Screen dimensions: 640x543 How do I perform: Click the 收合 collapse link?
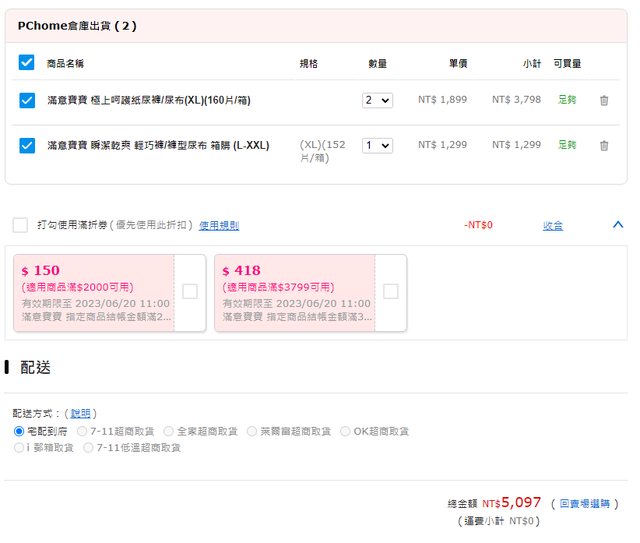tap(553, 226)
